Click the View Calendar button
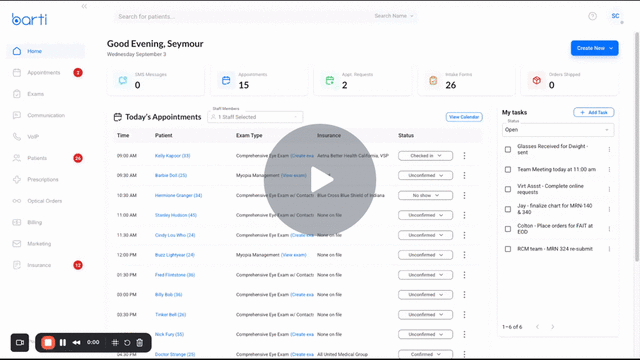Image resolution: width=640 pixels, height=360 pixels. point(464,117)
